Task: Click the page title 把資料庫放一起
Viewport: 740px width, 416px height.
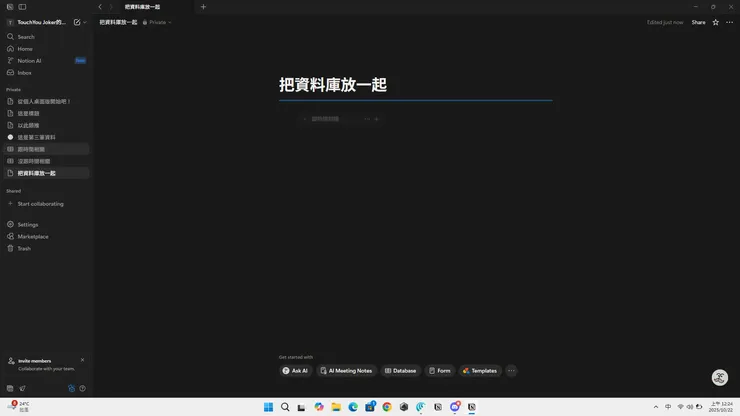Action: [x=333, y=85]
